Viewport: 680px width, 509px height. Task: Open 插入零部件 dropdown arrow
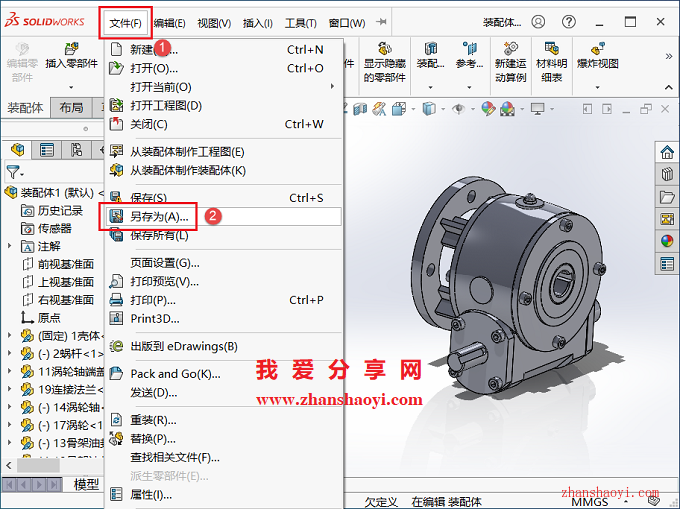coord(72,87)
